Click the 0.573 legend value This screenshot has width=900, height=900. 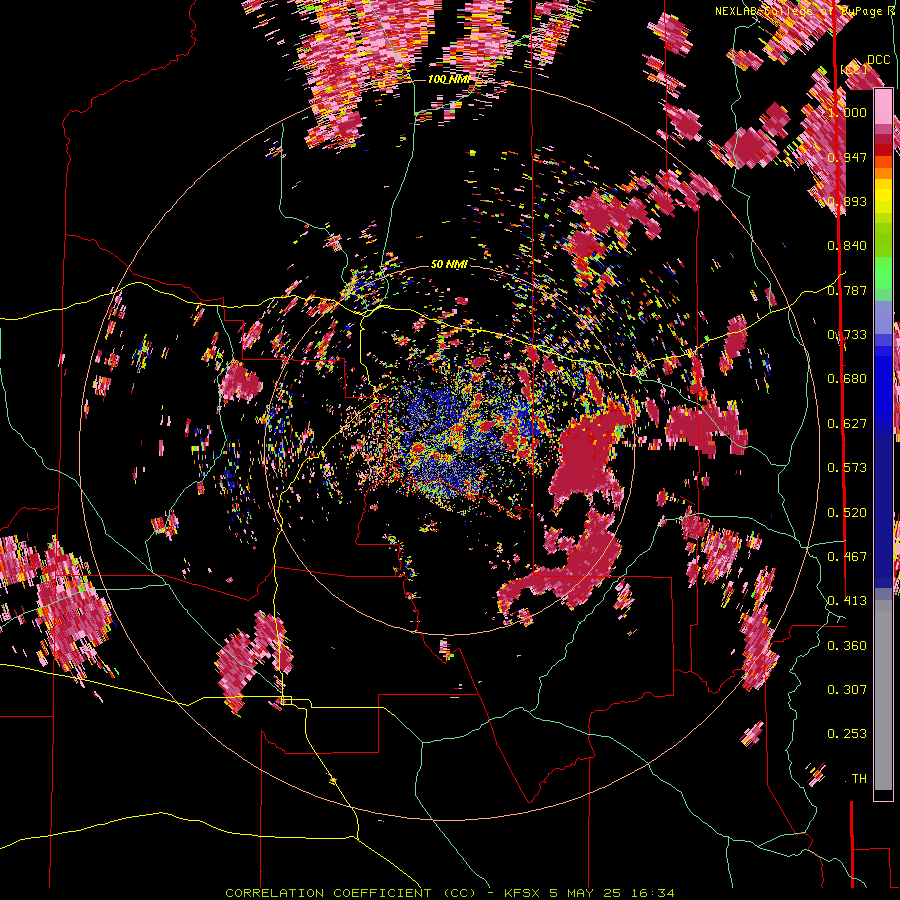tap(847, 468)
